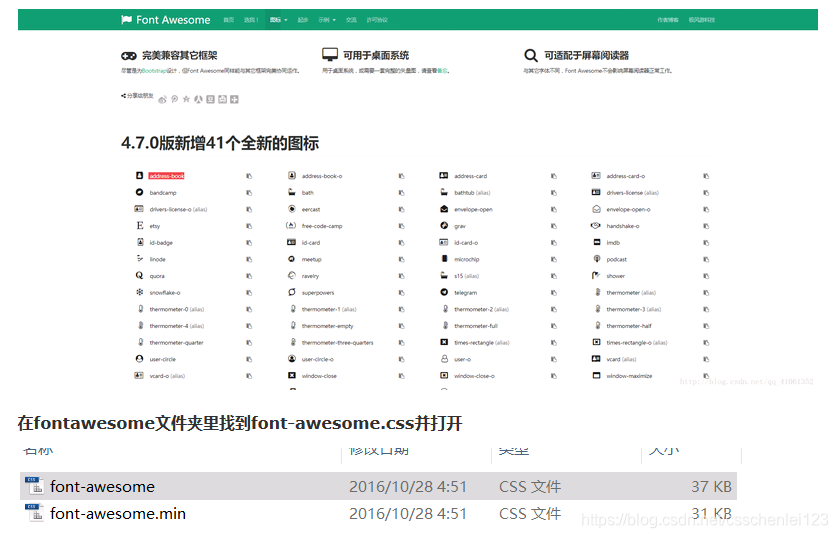Open the thermometer-quarter icon entry

[170, 342]
